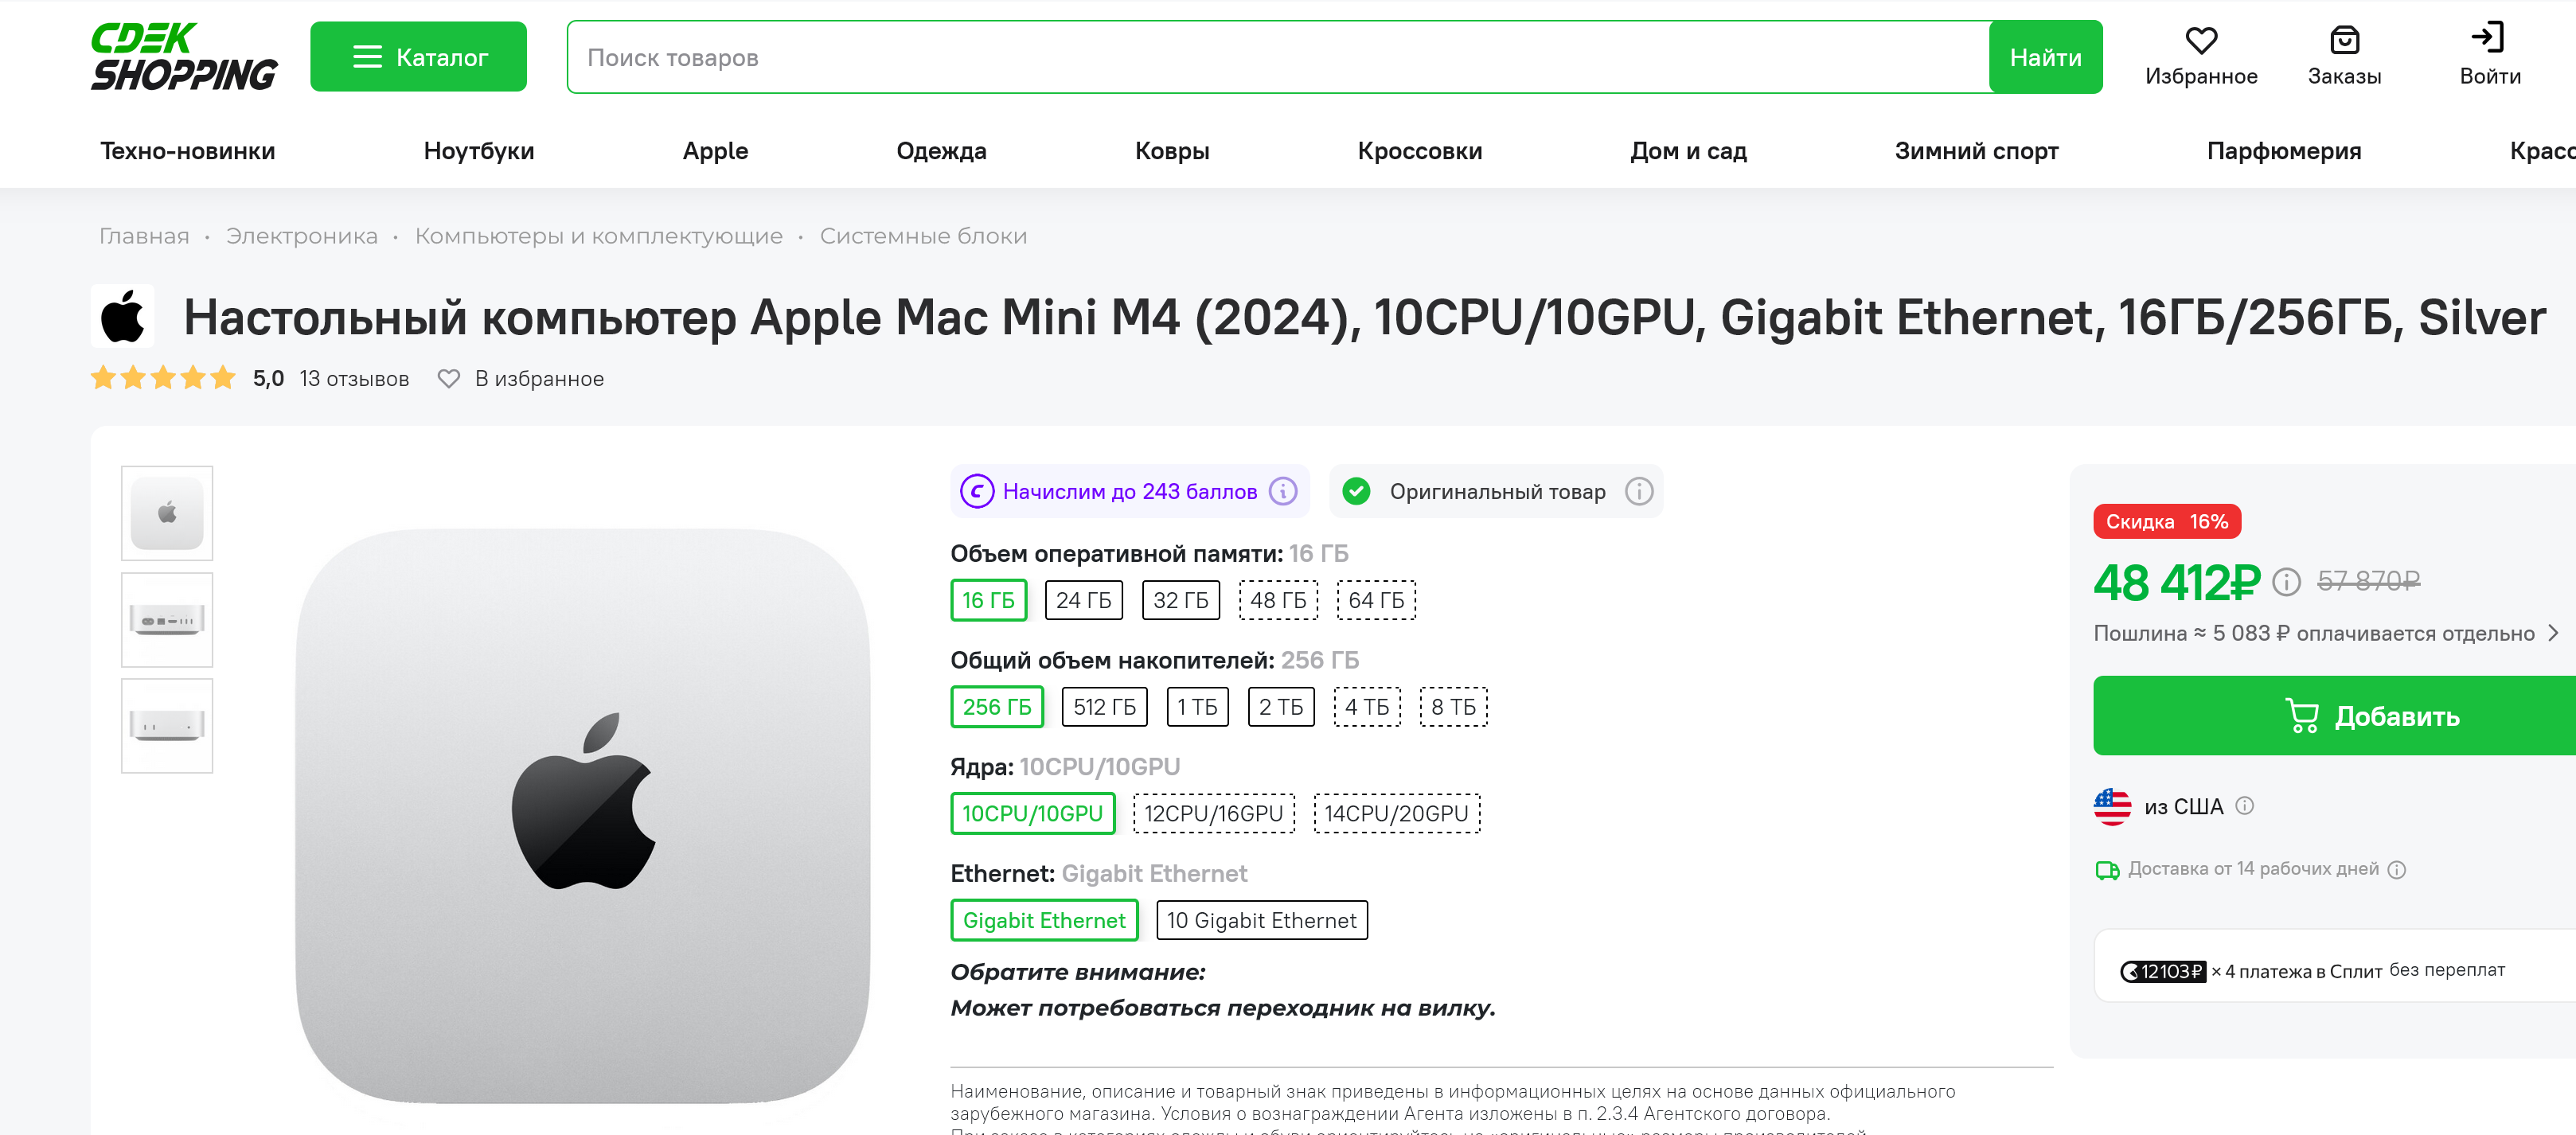The width and height of the screenshot is (2576, 1135).
Task: Select 512 ГБ storage option
Action: click(x=1104, y=707)
